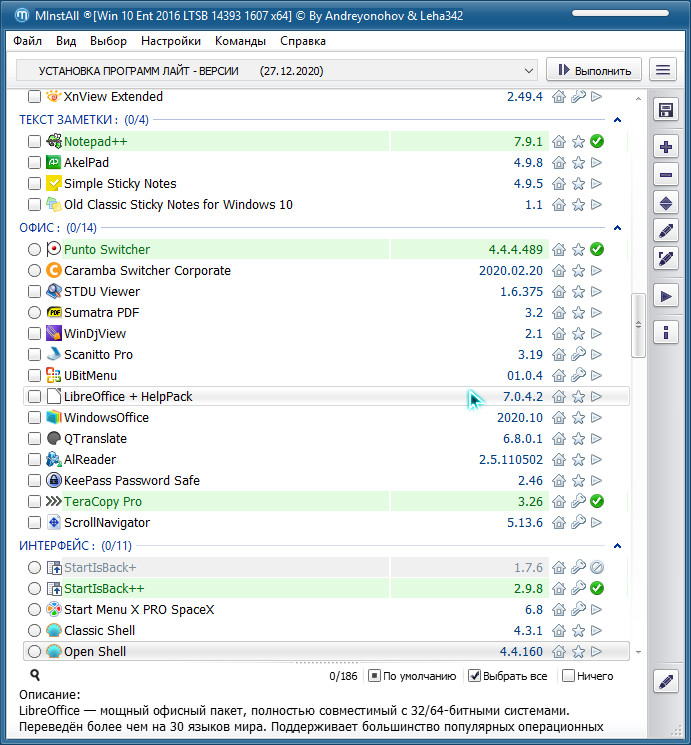The width and height of the screenshot is (691, 745).
Task: Click AlReader version 2.5.110502
Action: [x=510, y=459]
